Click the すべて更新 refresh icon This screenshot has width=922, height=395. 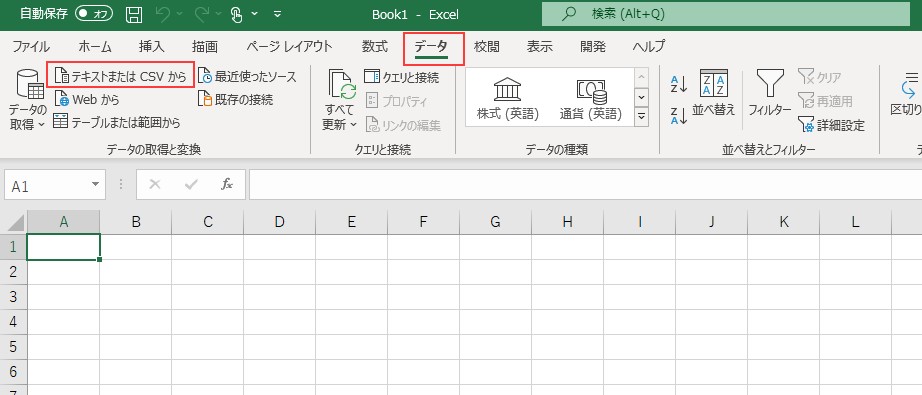[342, 85]
